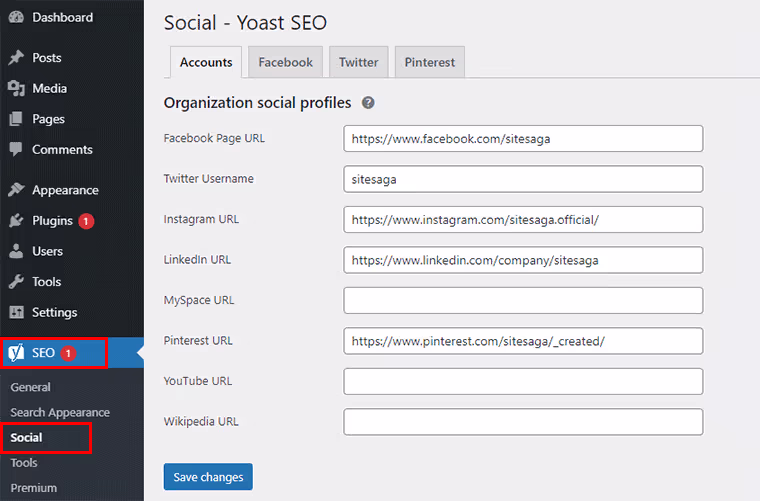Click the empty Wikipedia URL field
Image resolution: width=760 pixels, height=501 pixels.
[x=523, y=422]
